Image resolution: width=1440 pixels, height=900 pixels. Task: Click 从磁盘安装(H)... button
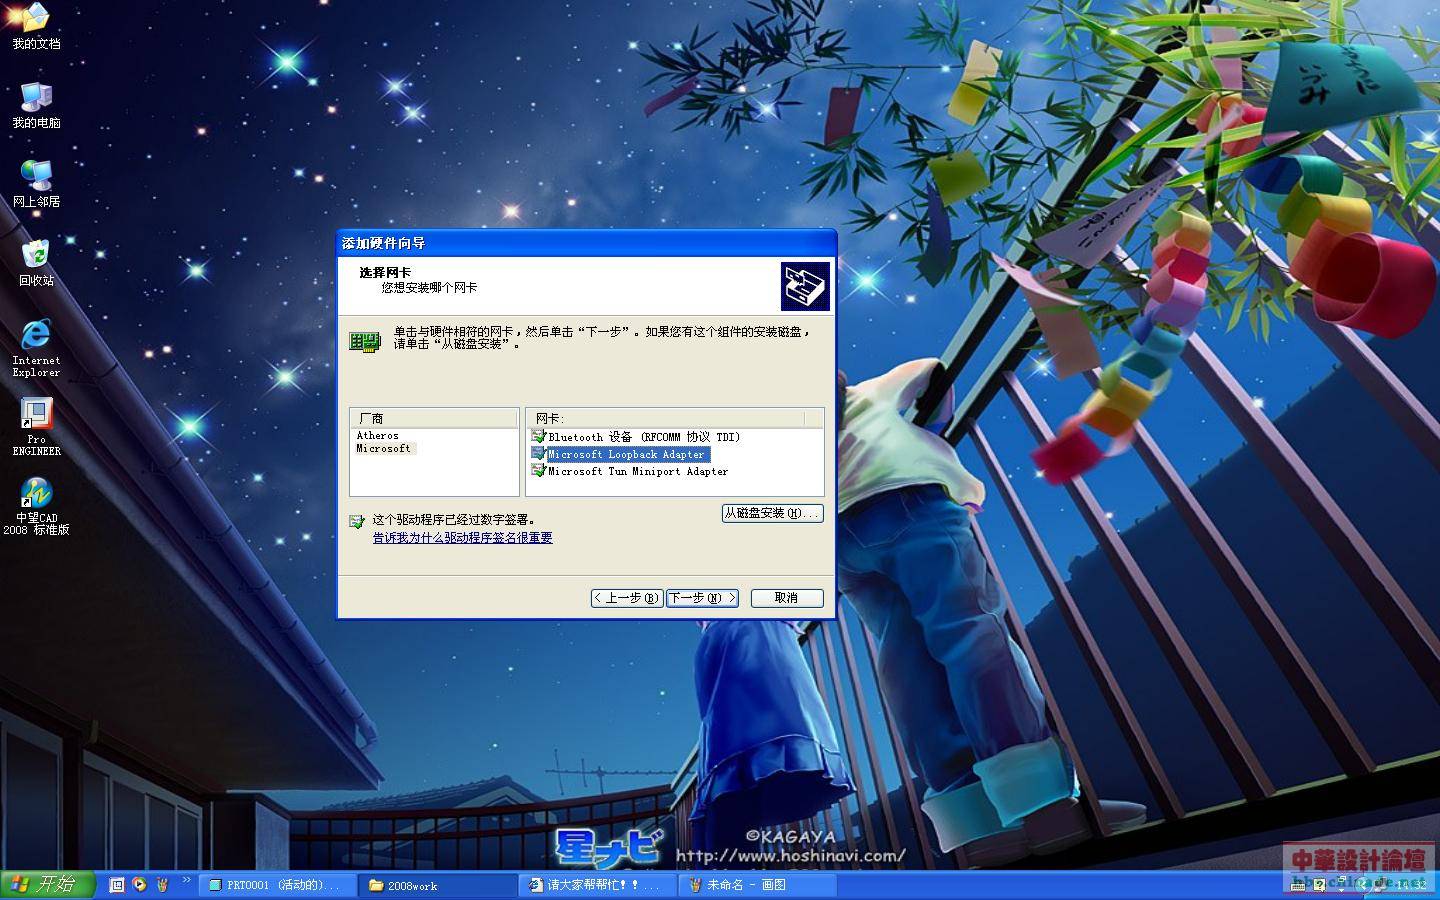[x=772, y=513]
